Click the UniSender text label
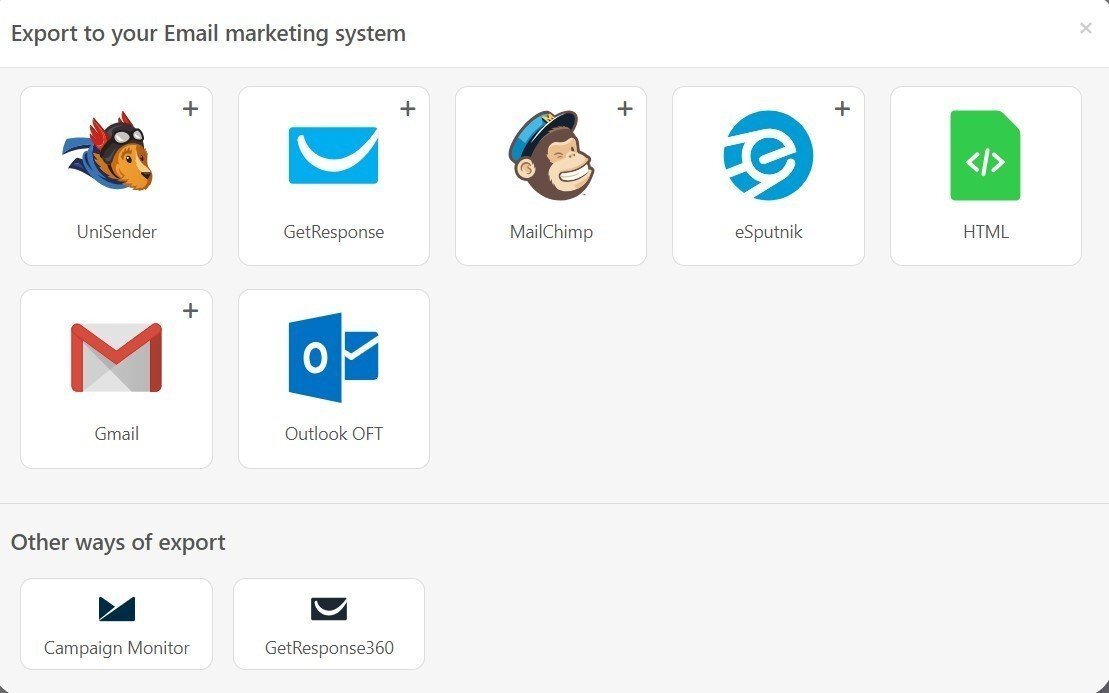 coord(116,232)
